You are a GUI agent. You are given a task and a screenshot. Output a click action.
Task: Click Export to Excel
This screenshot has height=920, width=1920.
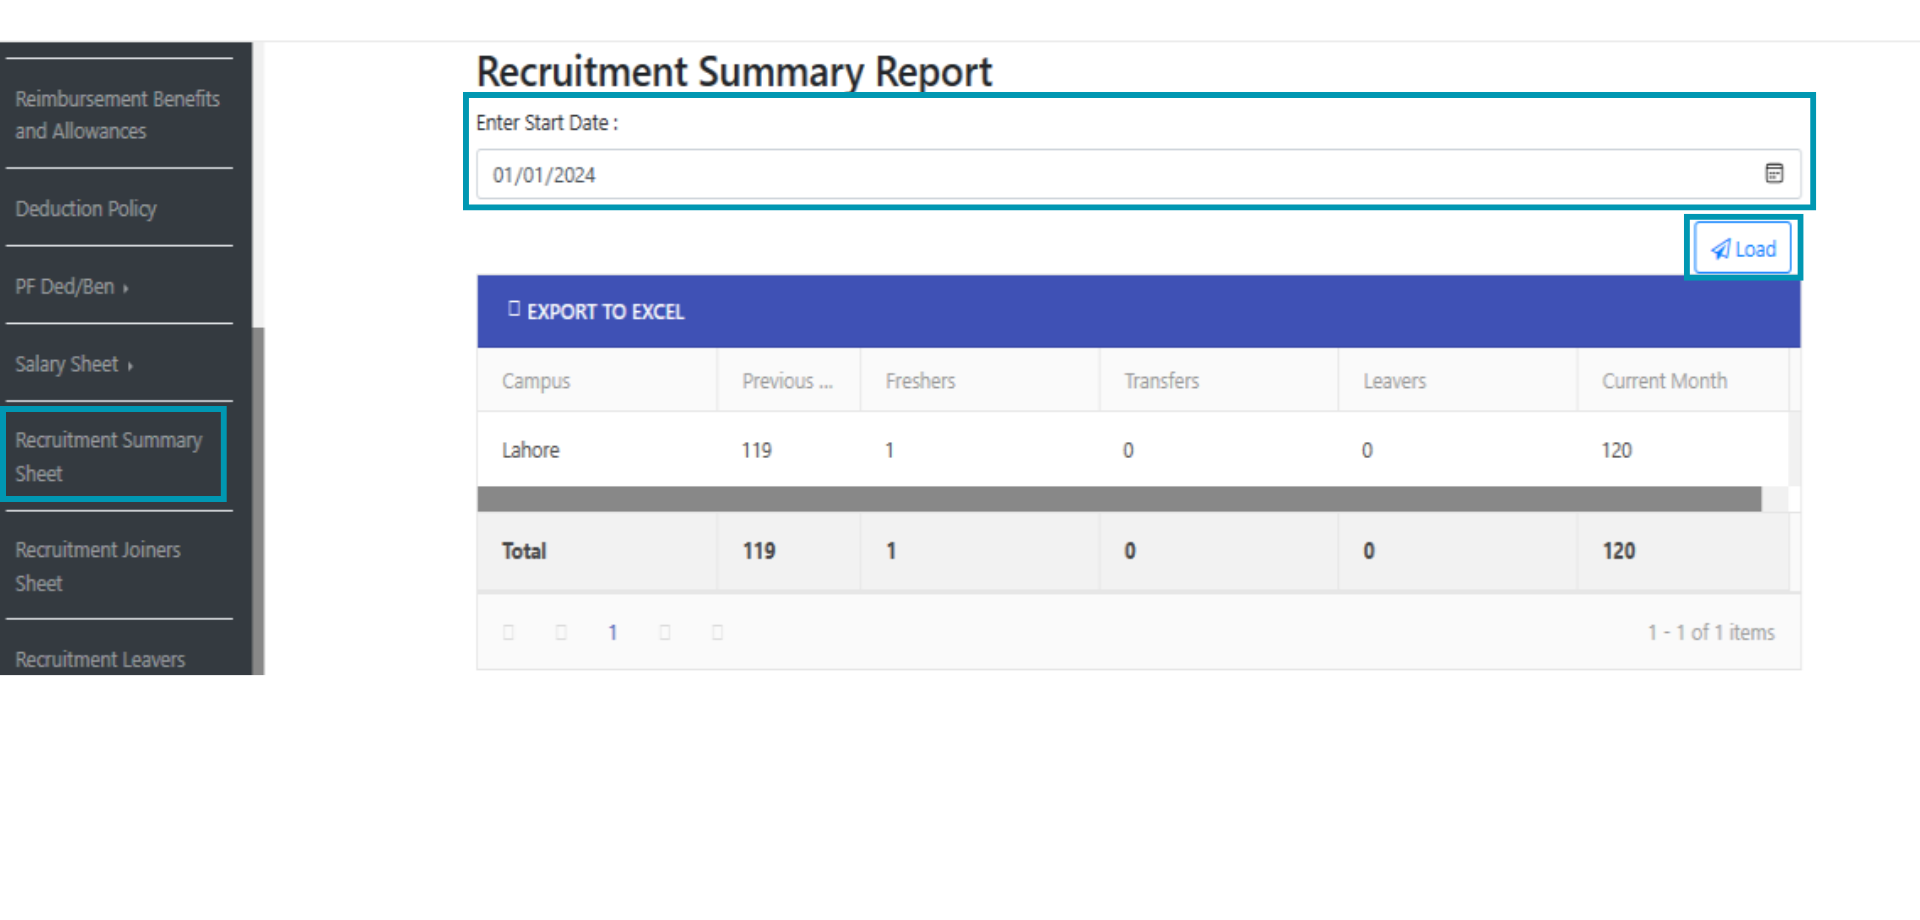pos(596,311)
